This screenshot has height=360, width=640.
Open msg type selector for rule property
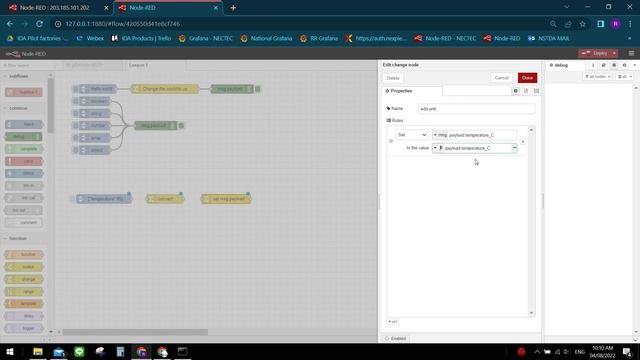(x=440, y=135)
